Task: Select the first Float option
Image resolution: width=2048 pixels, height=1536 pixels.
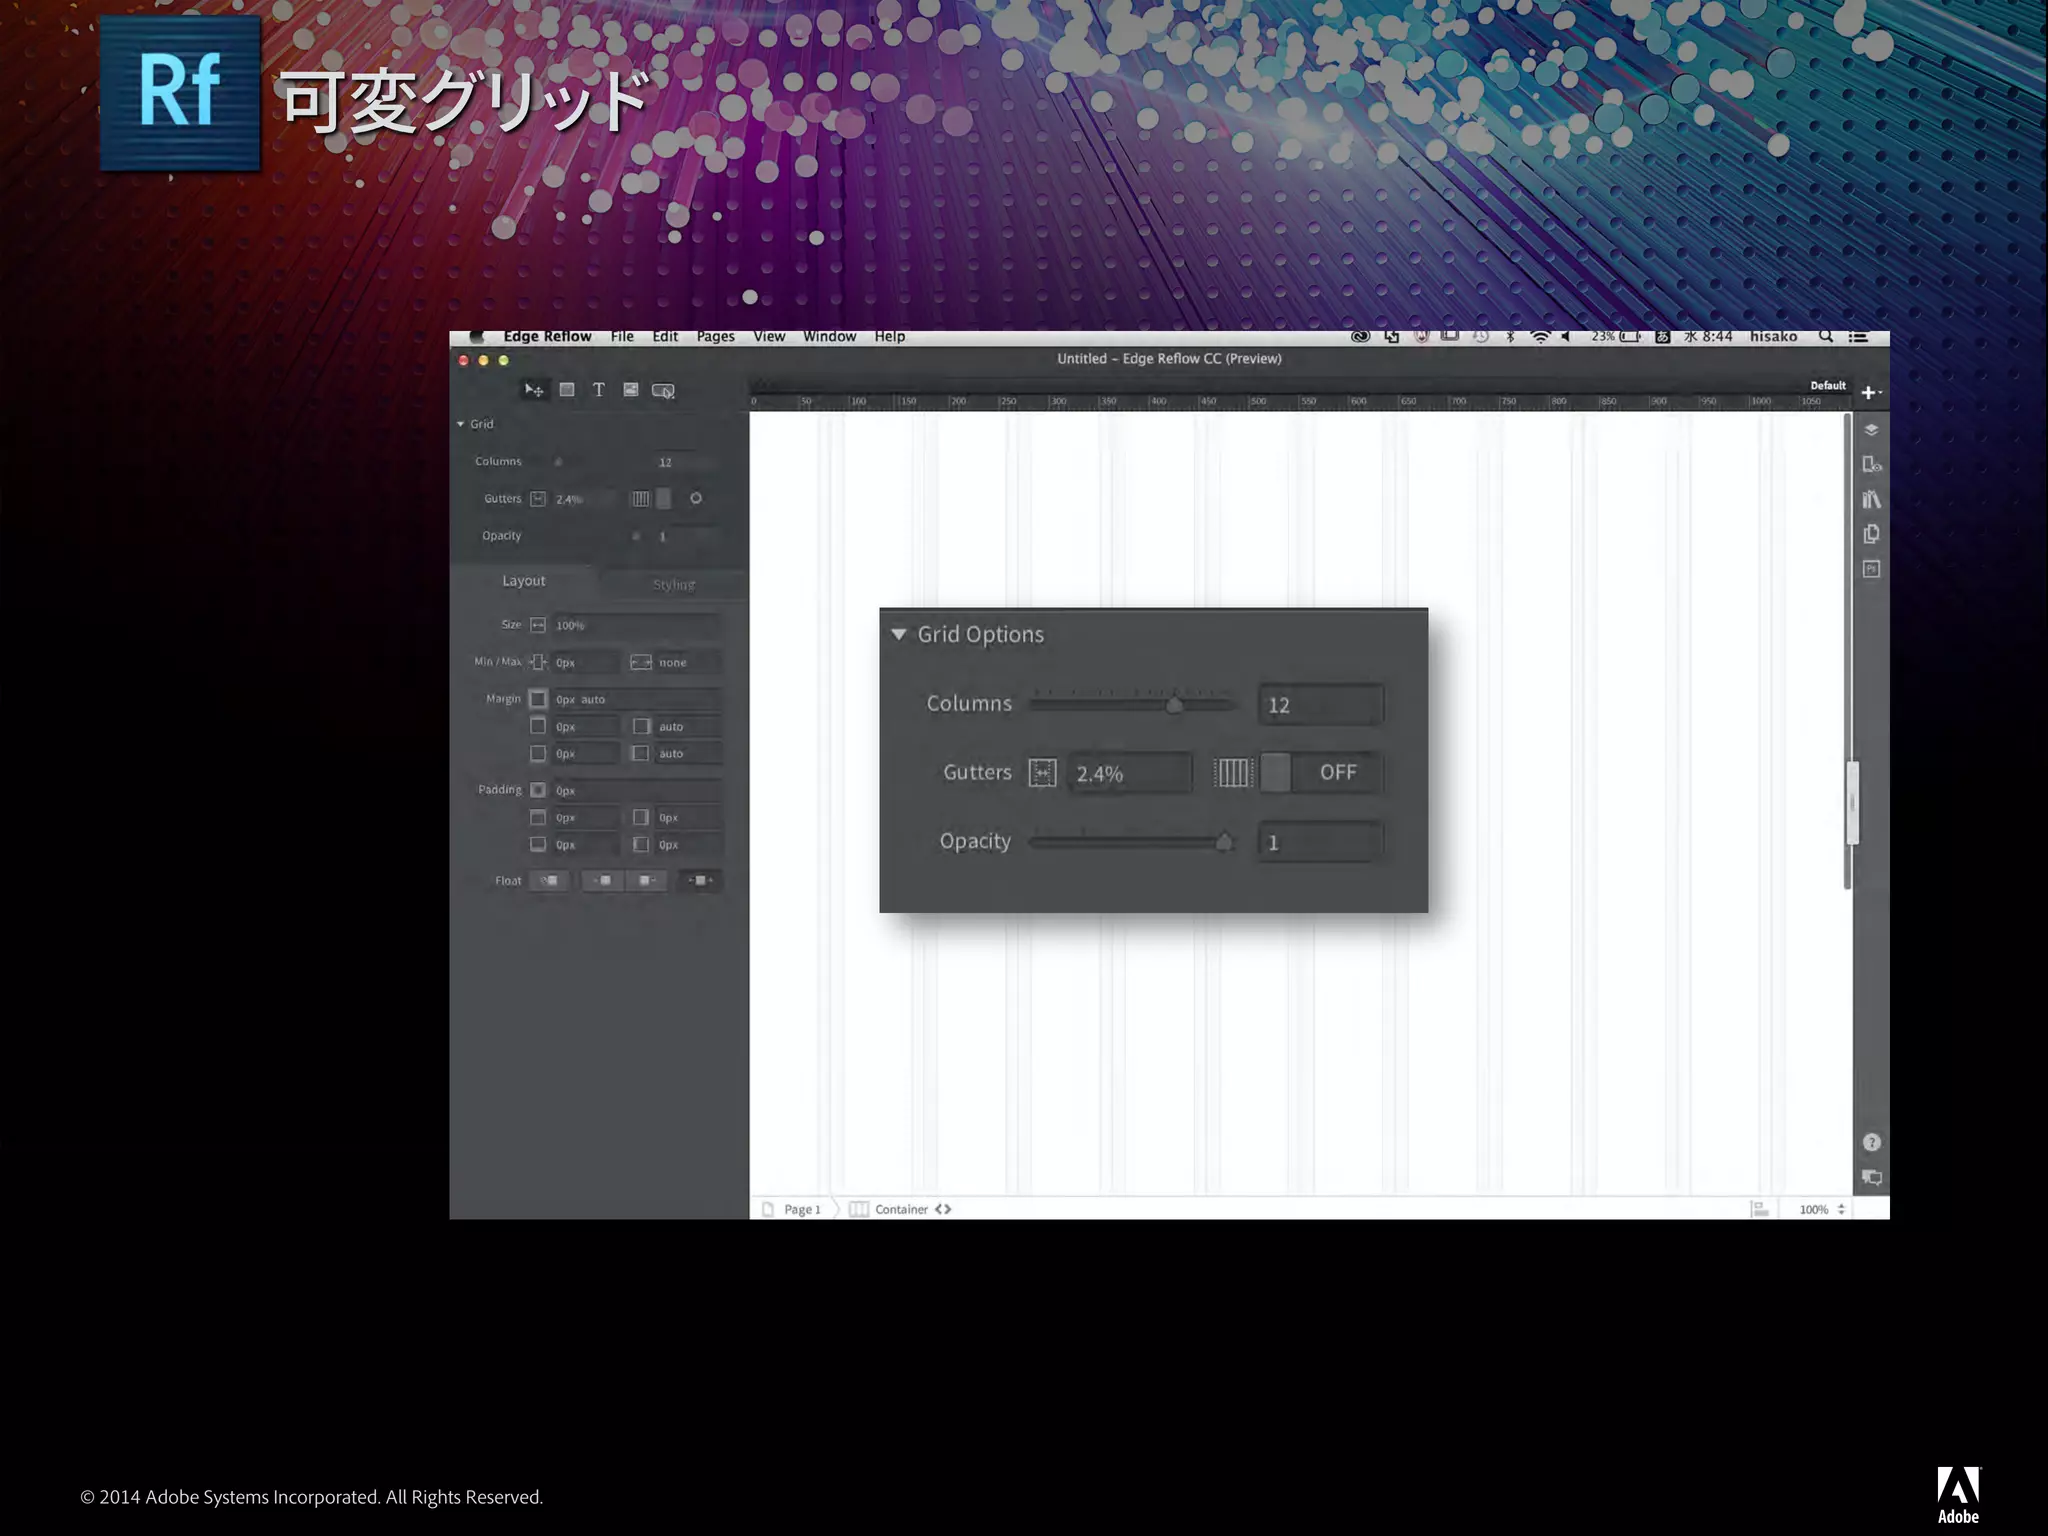Action: point(549,881)
